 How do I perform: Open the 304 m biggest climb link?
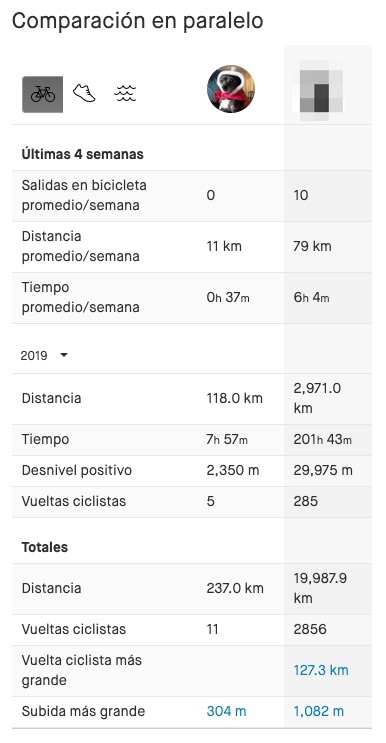coord(226,711)
